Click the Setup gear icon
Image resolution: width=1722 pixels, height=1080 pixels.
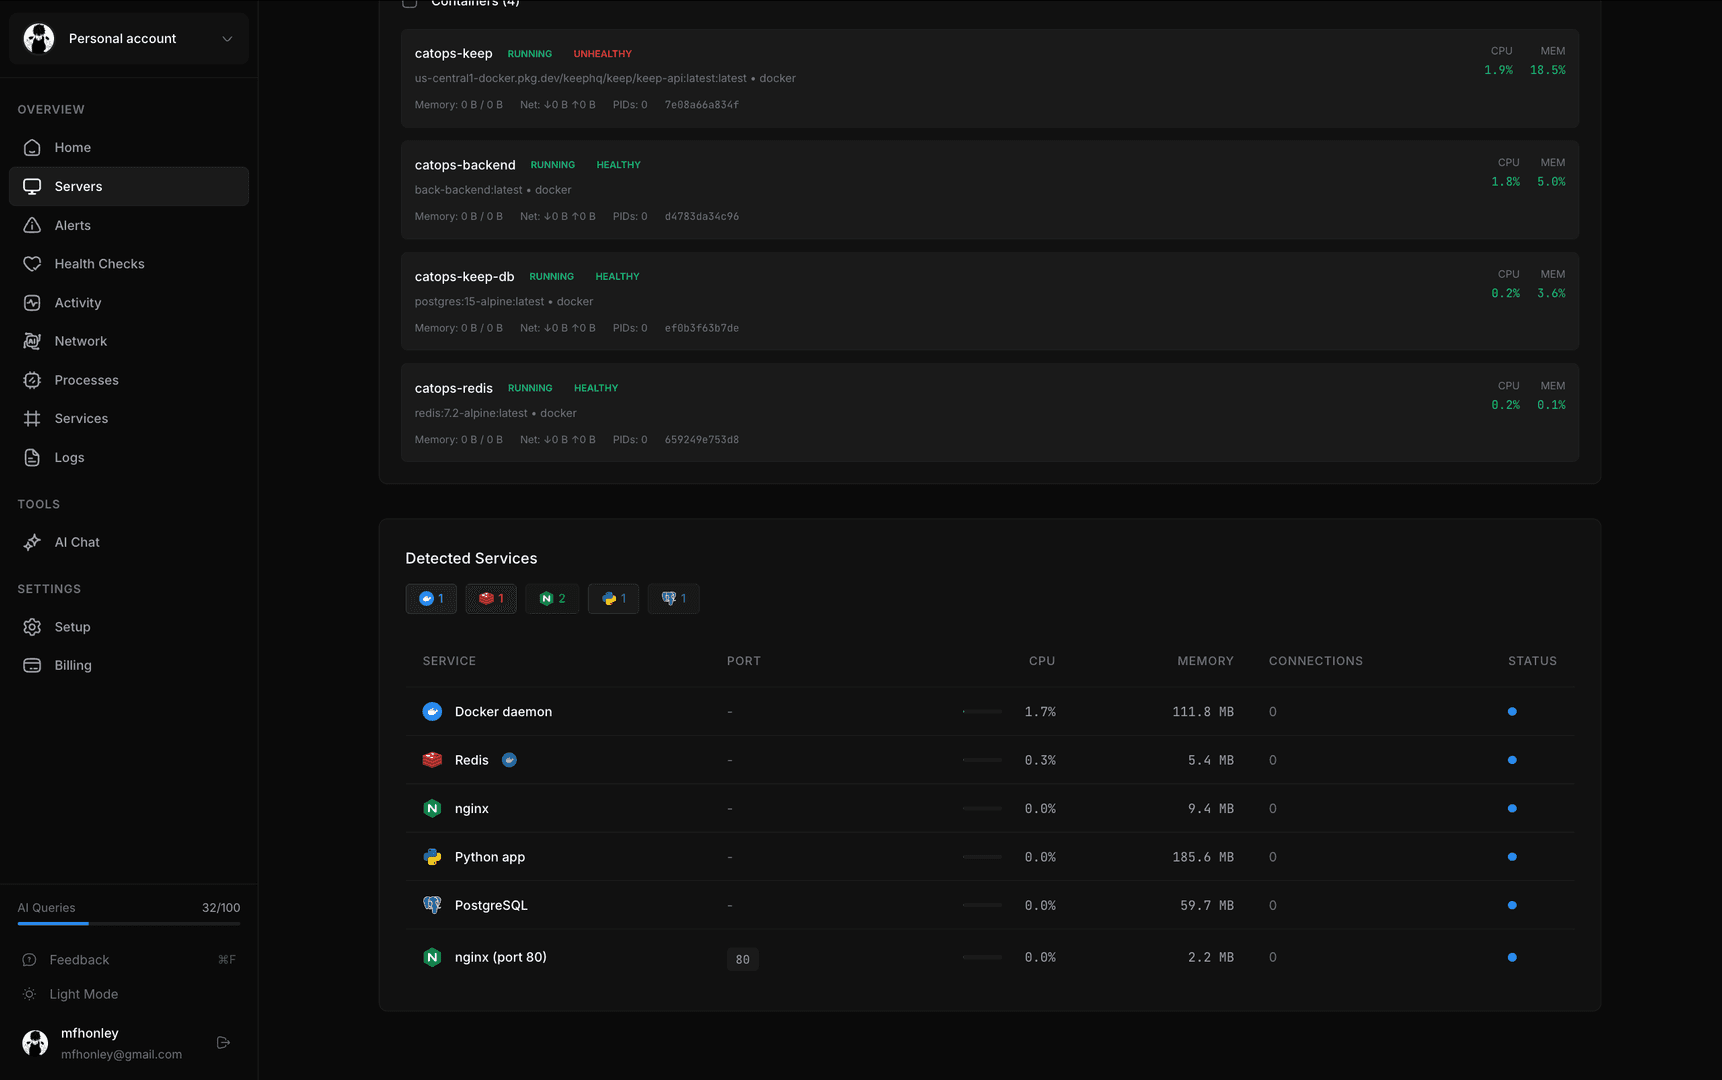[x=32, y=627]
